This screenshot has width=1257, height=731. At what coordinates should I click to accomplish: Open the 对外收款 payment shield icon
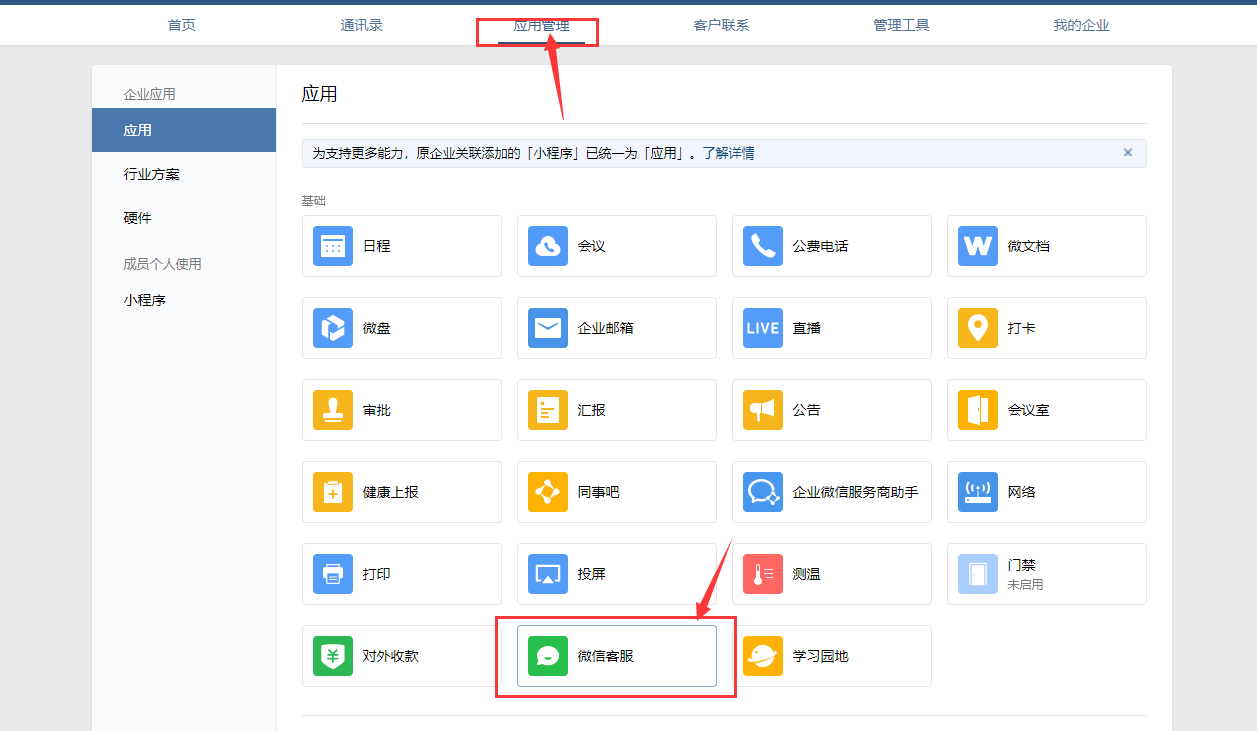(333, 656)
